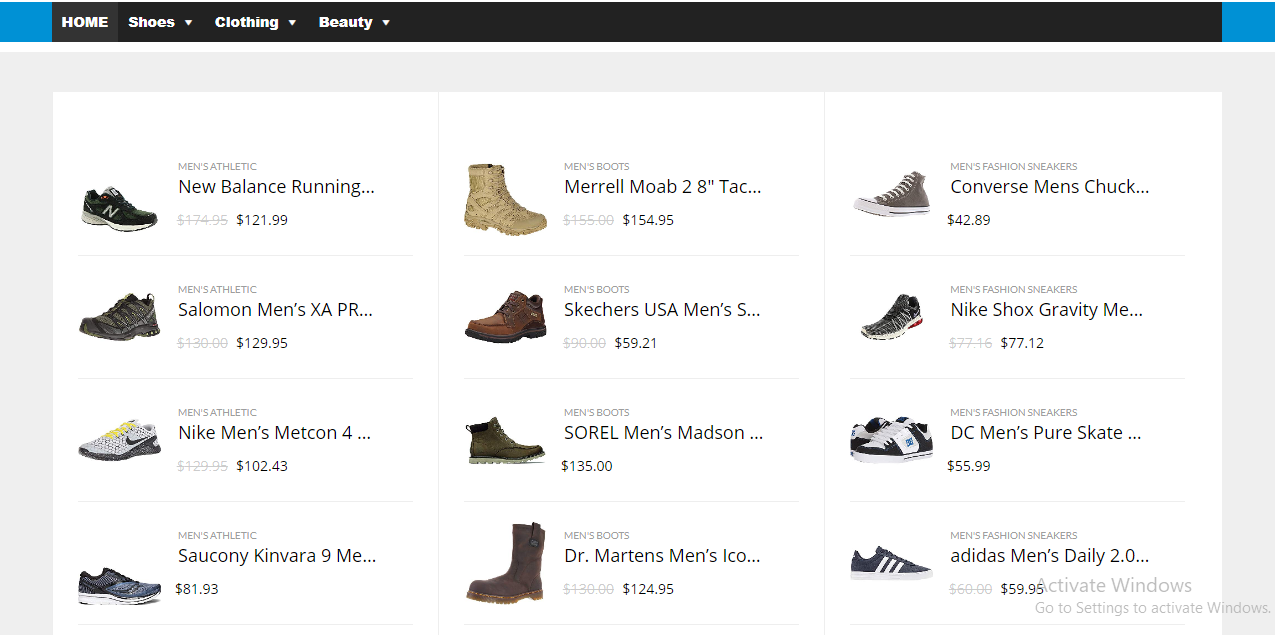Click the Converse Chuck sneaker image

click(x=891, y=194)
